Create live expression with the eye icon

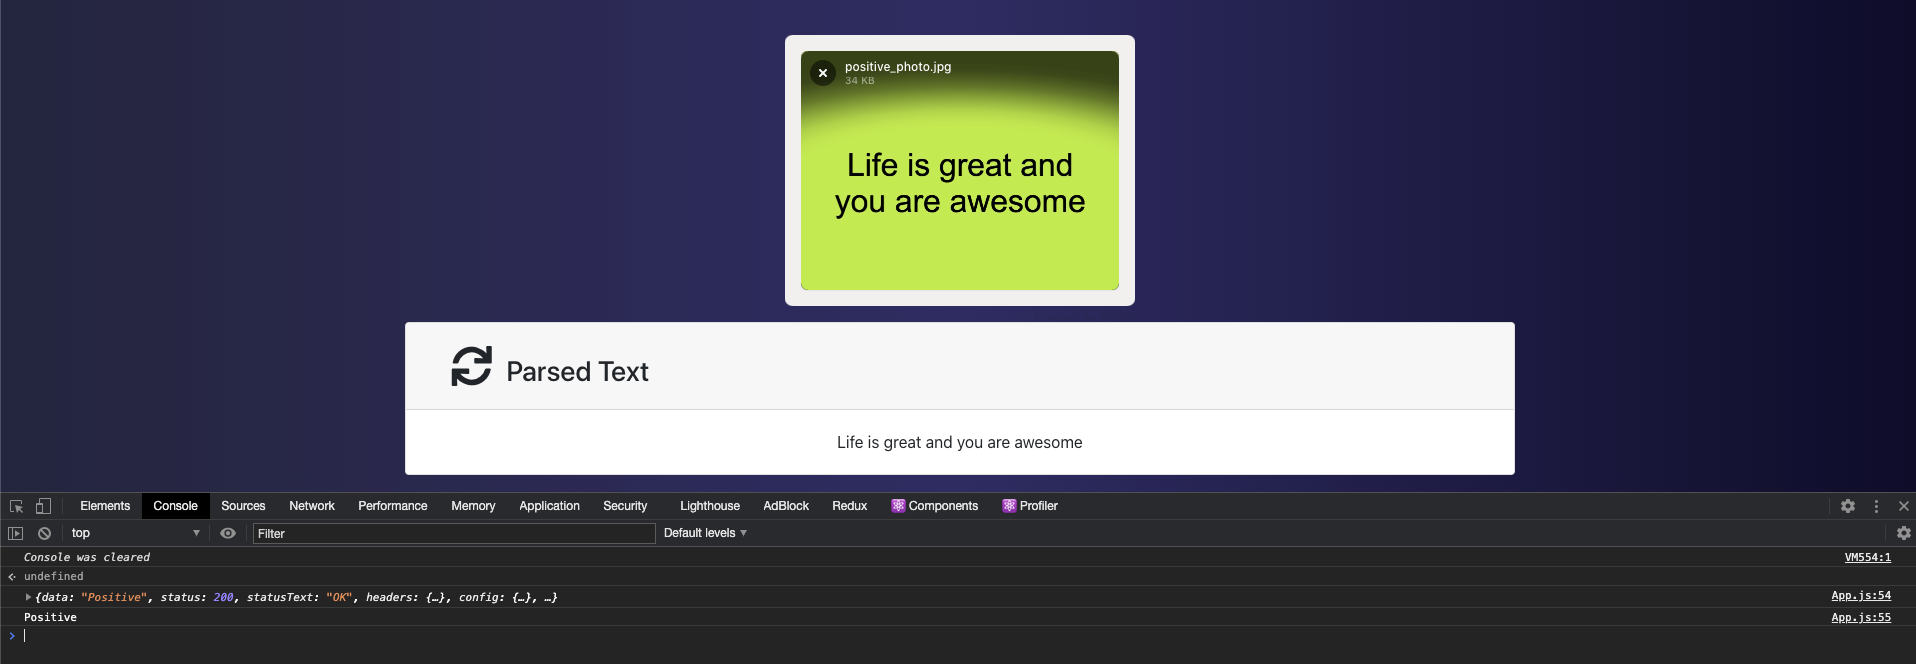point(228,533)
